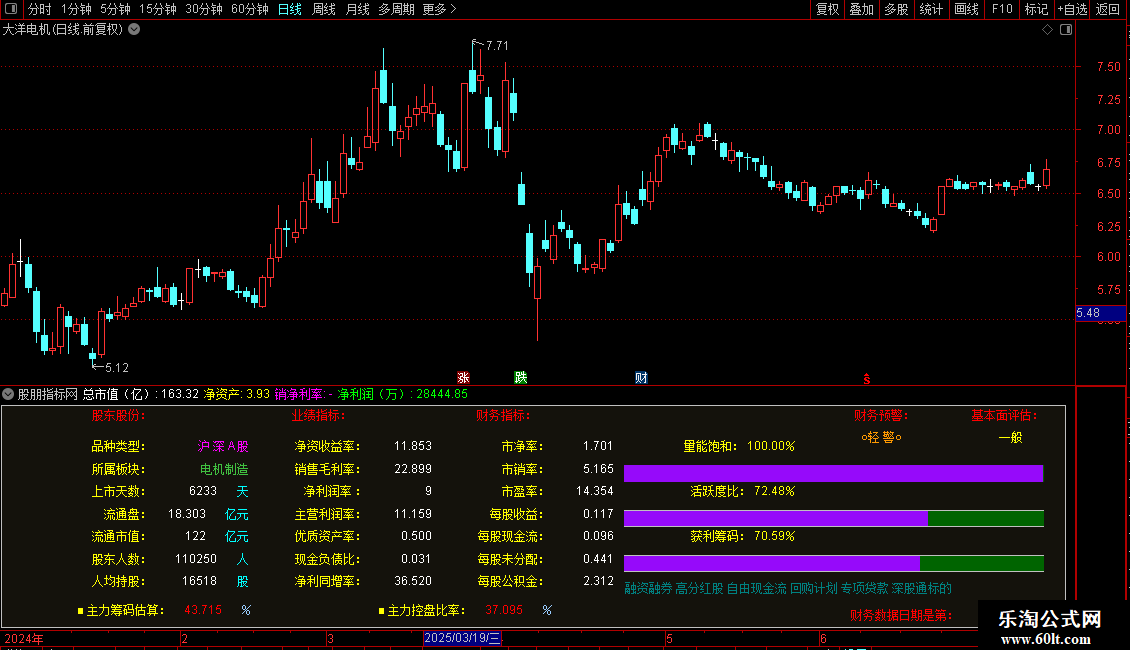Click the 2025/03/19 date marker
1130x650 pixels.
click(x=462, y=638)
